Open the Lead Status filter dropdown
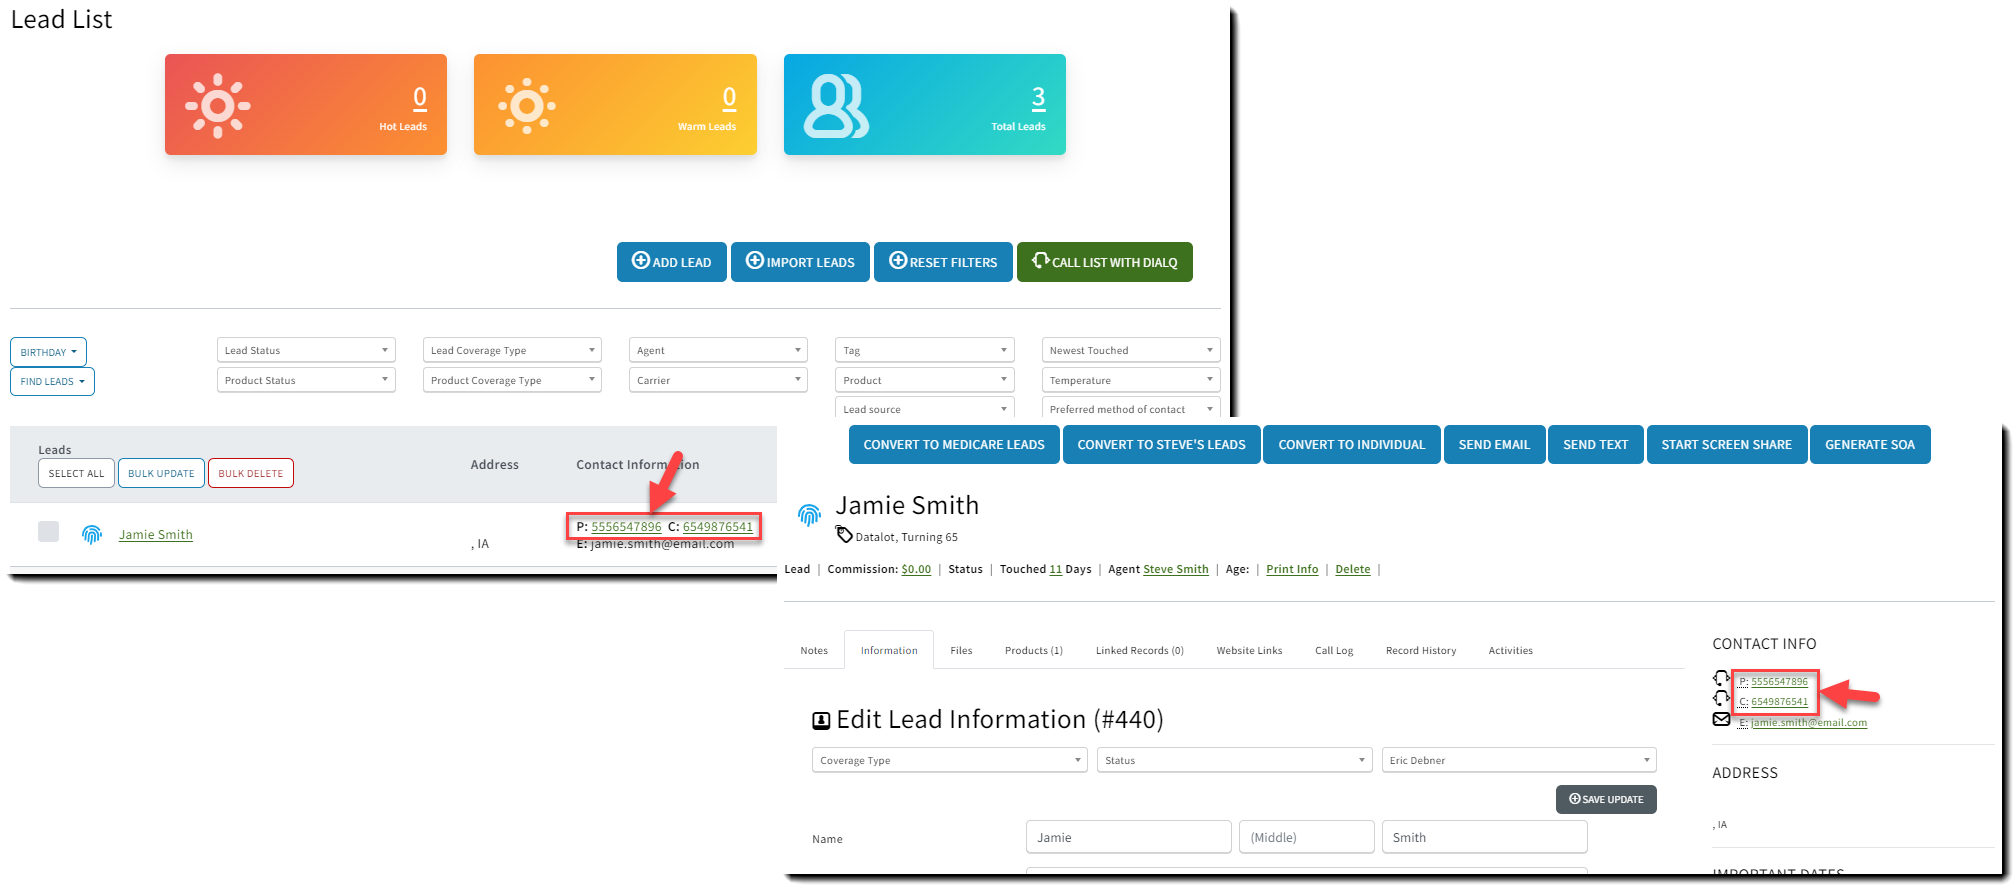The width and height of the screenshot is (2013, 885). [306, 350]
